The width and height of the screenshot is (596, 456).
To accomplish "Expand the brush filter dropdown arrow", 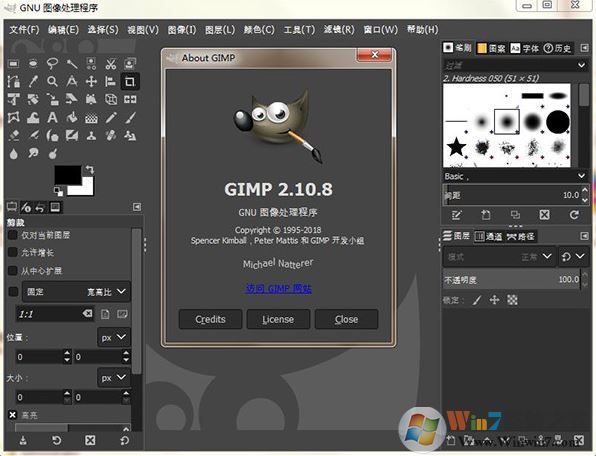I will [582, 65].
